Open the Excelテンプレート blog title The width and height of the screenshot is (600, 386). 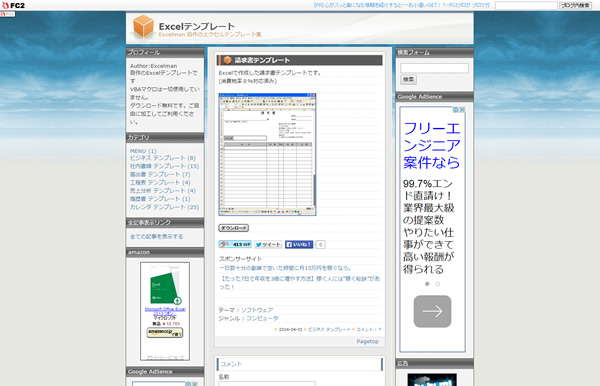tap(197, 26)
